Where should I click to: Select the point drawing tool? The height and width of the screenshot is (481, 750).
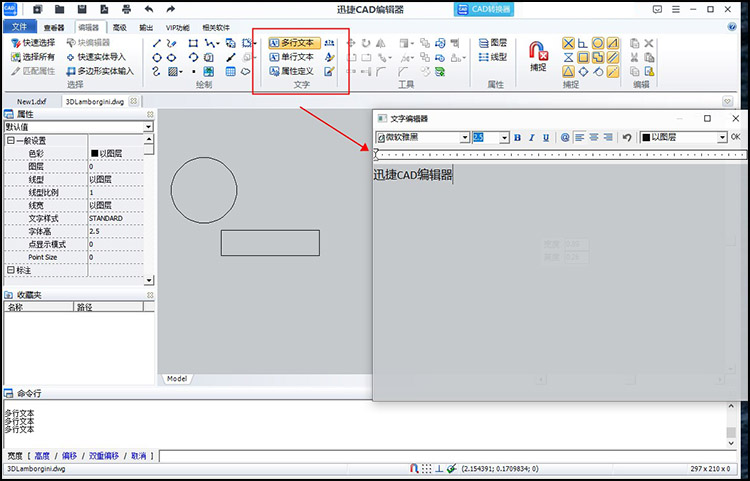194,72
